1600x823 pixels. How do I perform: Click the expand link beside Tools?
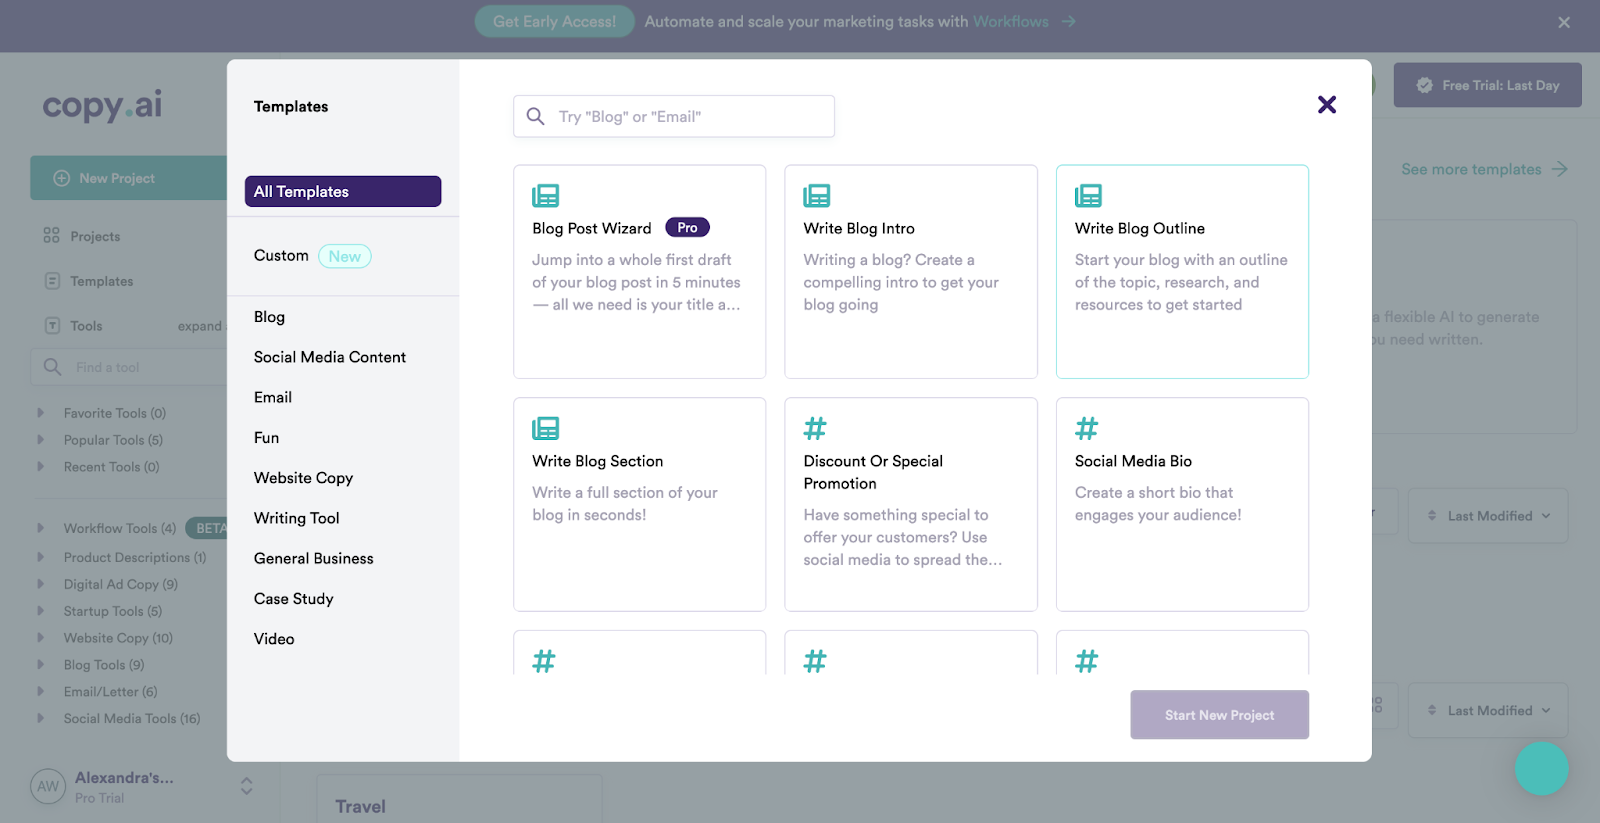coord(200,326)
